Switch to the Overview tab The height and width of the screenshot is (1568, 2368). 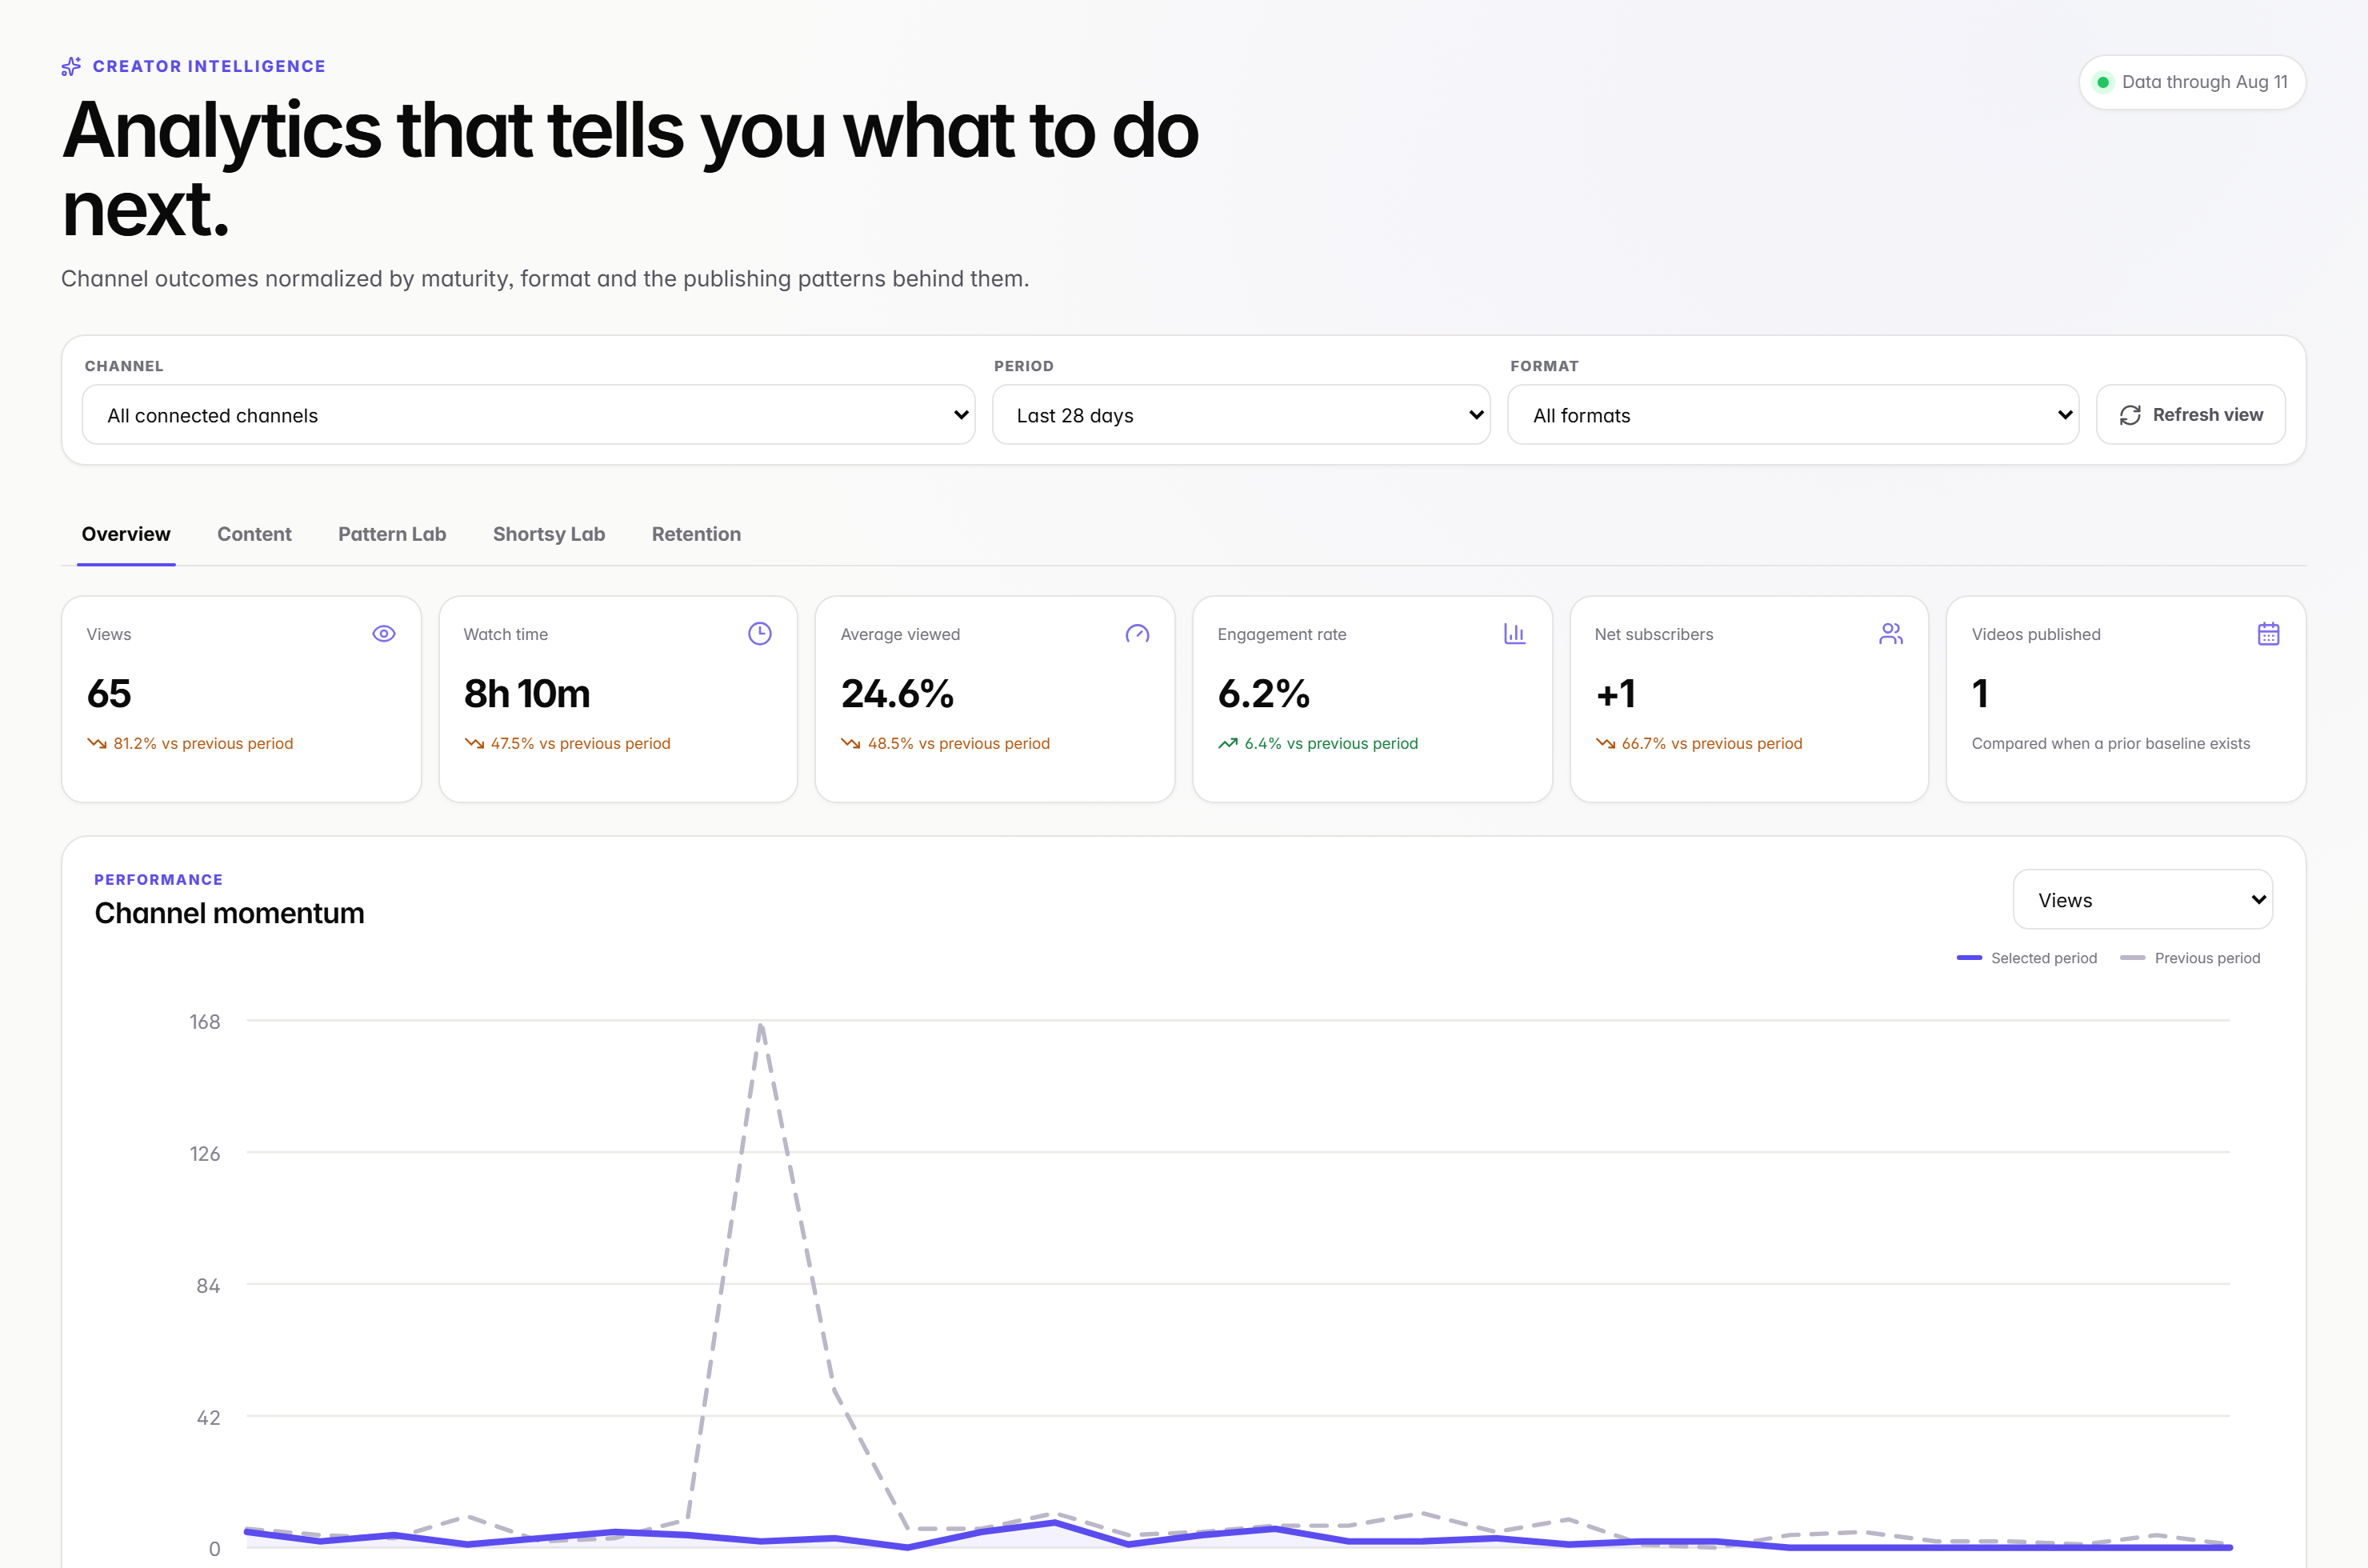click(x=126, y=534)
